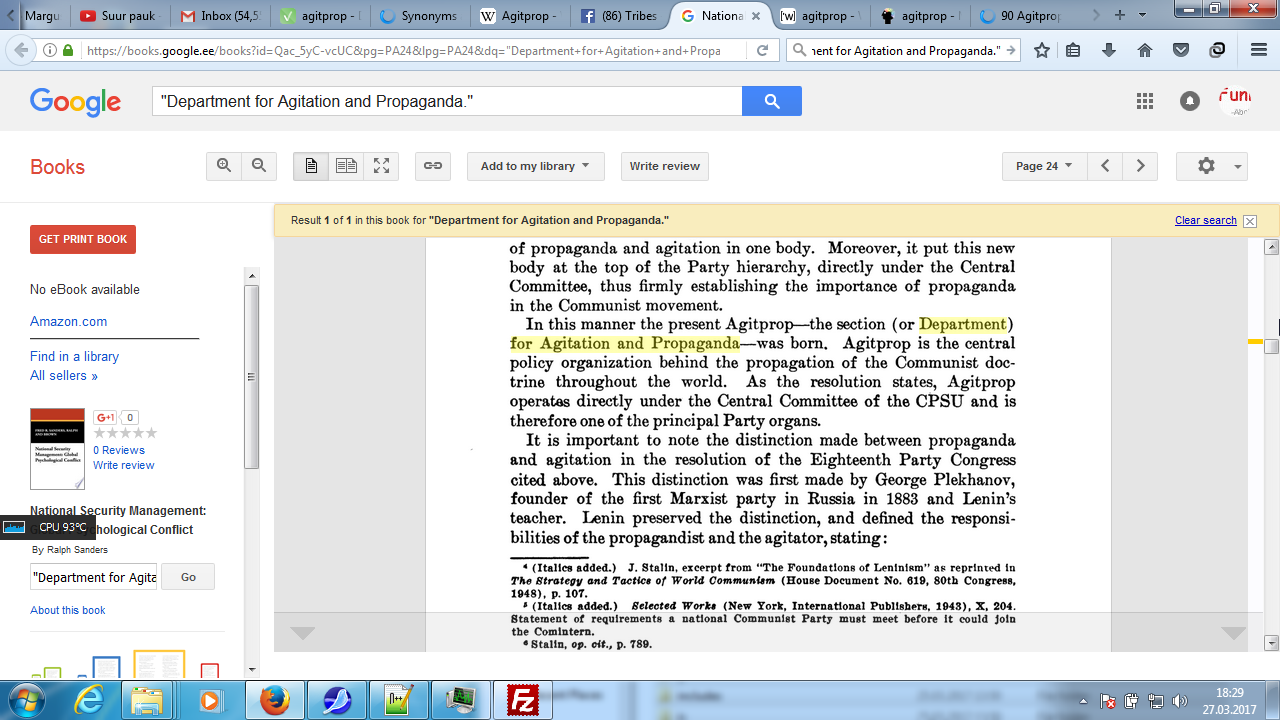Viewport: 1280px width, 720px height.
Task: Launch Internet Explorer from taskbar
Action: tap(89, 700)
